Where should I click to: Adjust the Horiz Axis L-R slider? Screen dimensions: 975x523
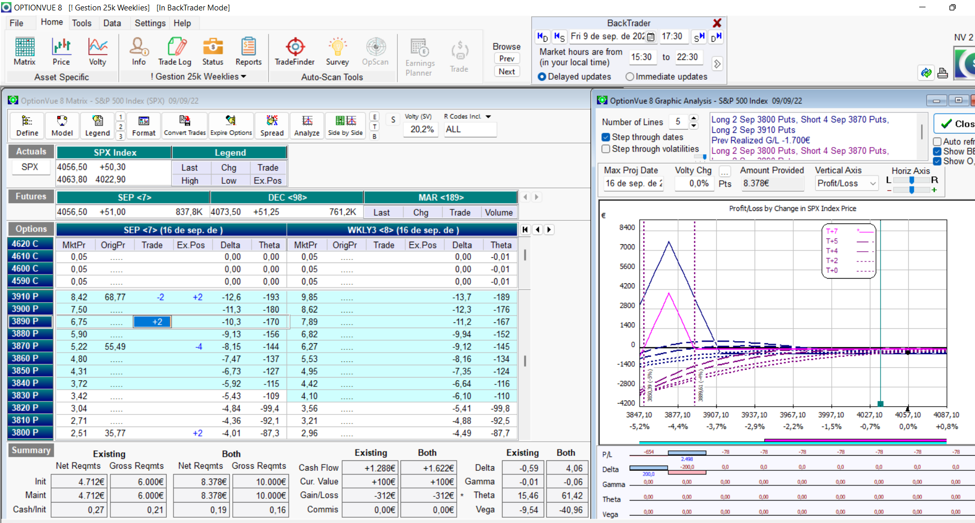coord(912,180)
